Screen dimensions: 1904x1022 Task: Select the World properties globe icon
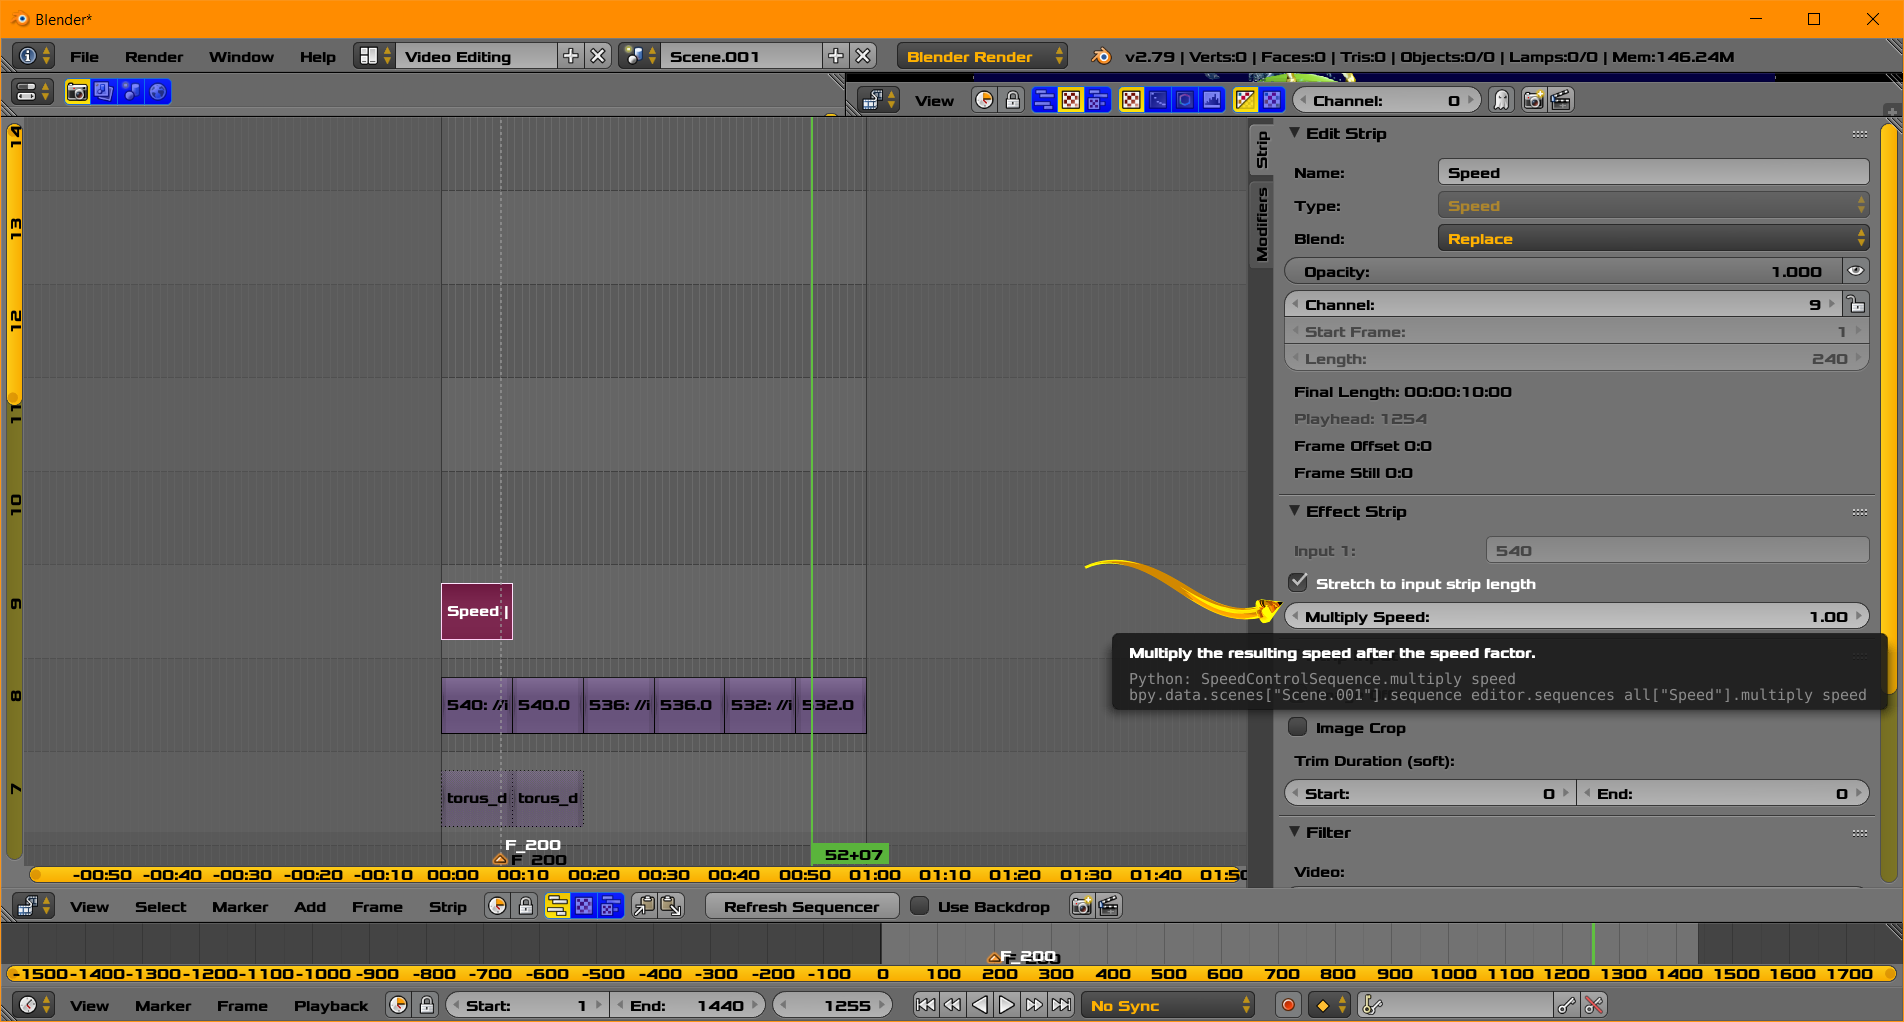(158, 92)
